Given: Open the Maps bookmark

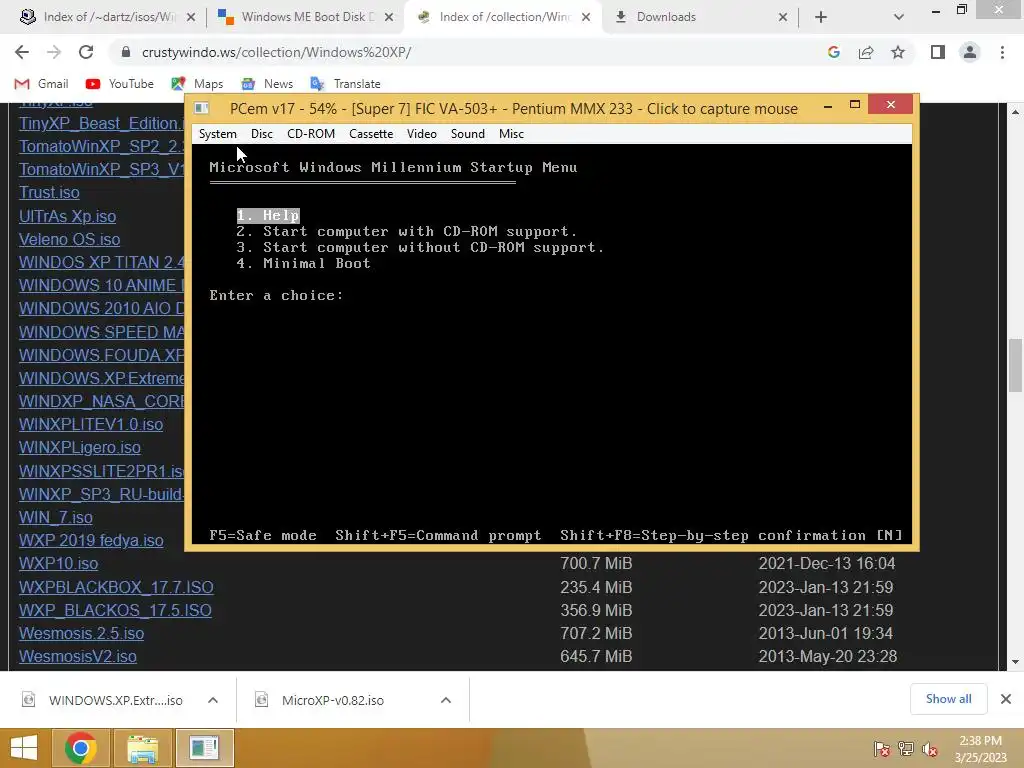Looking at the screenshot, I should [x=197, y=84].
